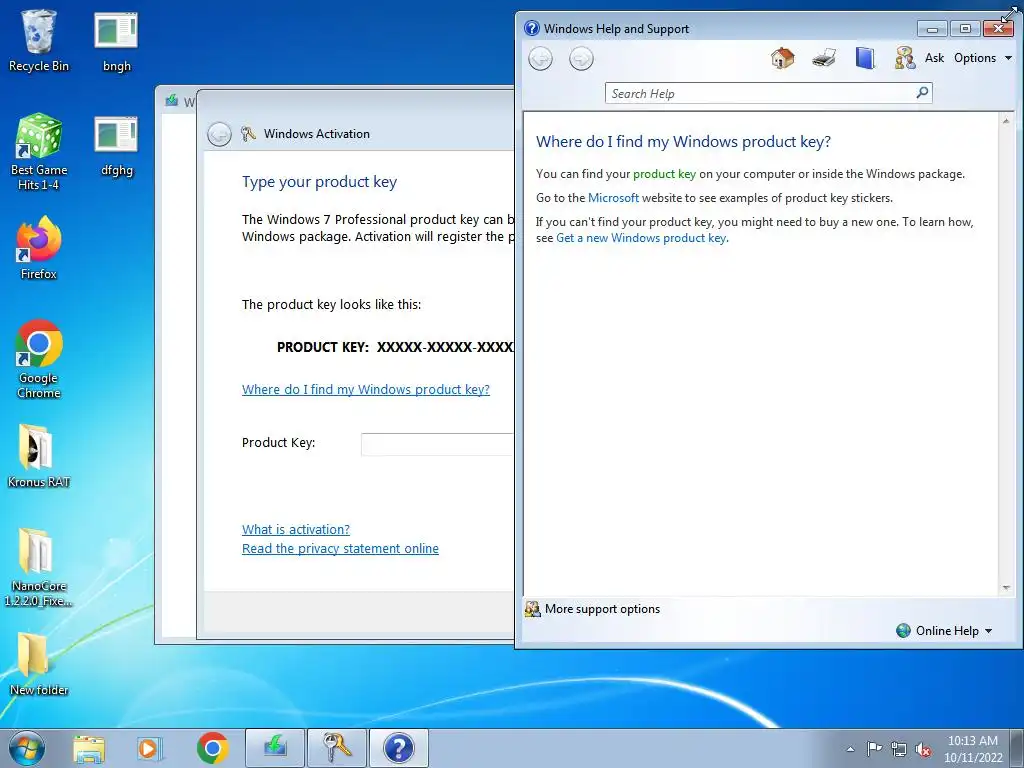This screenshot has height=768, width=1024.
Task: Open Help and Support home icon
Action: [782, 58]
